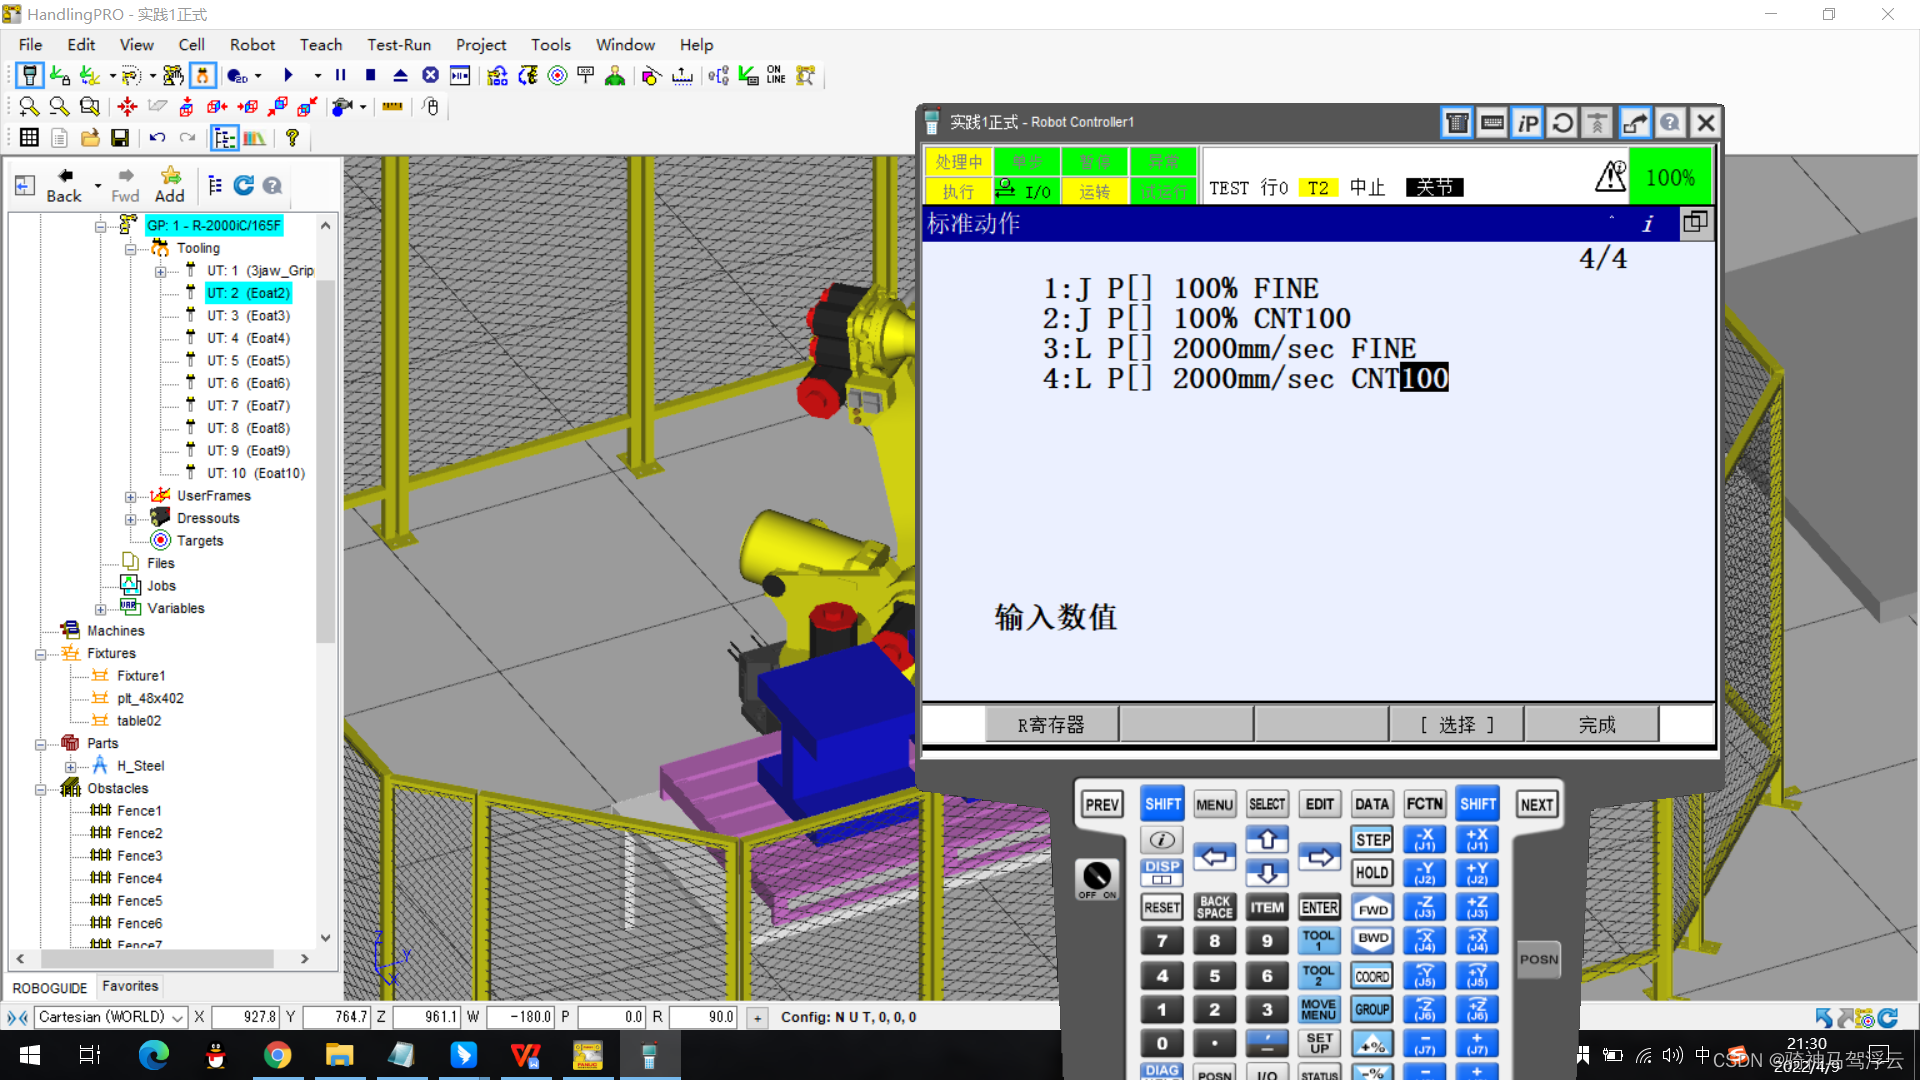Image resolution: width=1920 pixels, height=1080 pixels.
Task: Open the Test-Run menu
Action: pyautogui.click(x=399, y=45)
